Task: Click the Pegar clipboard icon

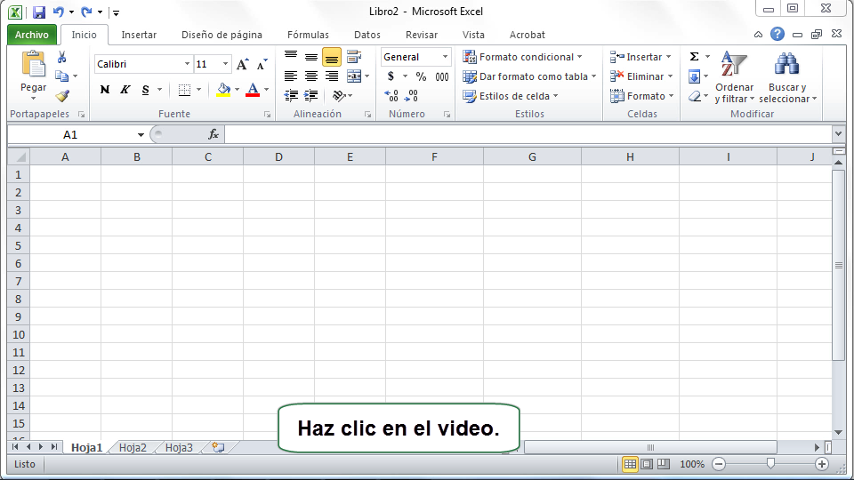Action: [x=33, y=64]
